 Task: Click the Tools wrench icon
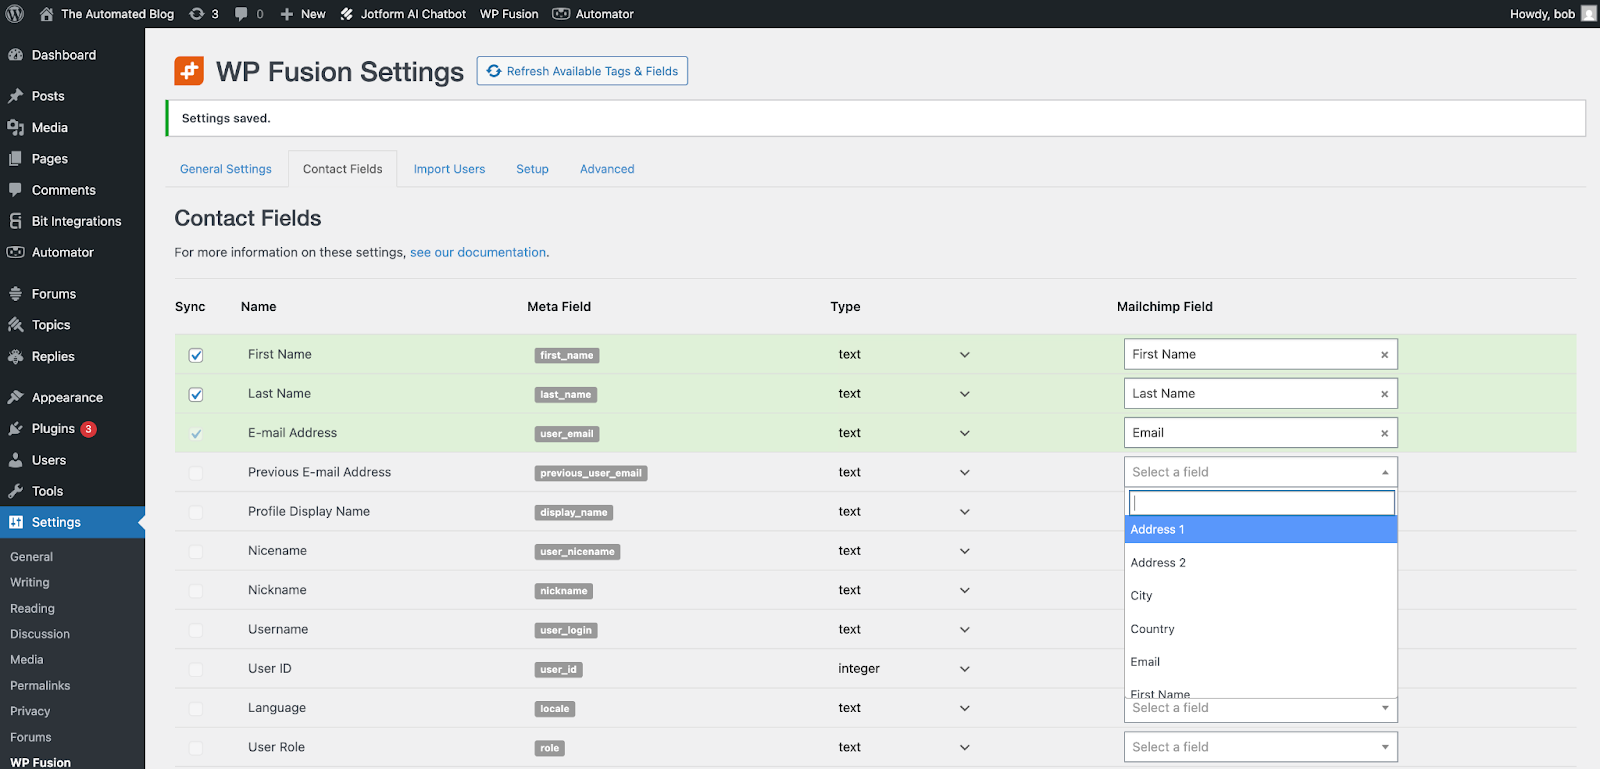tap(16, 491)
